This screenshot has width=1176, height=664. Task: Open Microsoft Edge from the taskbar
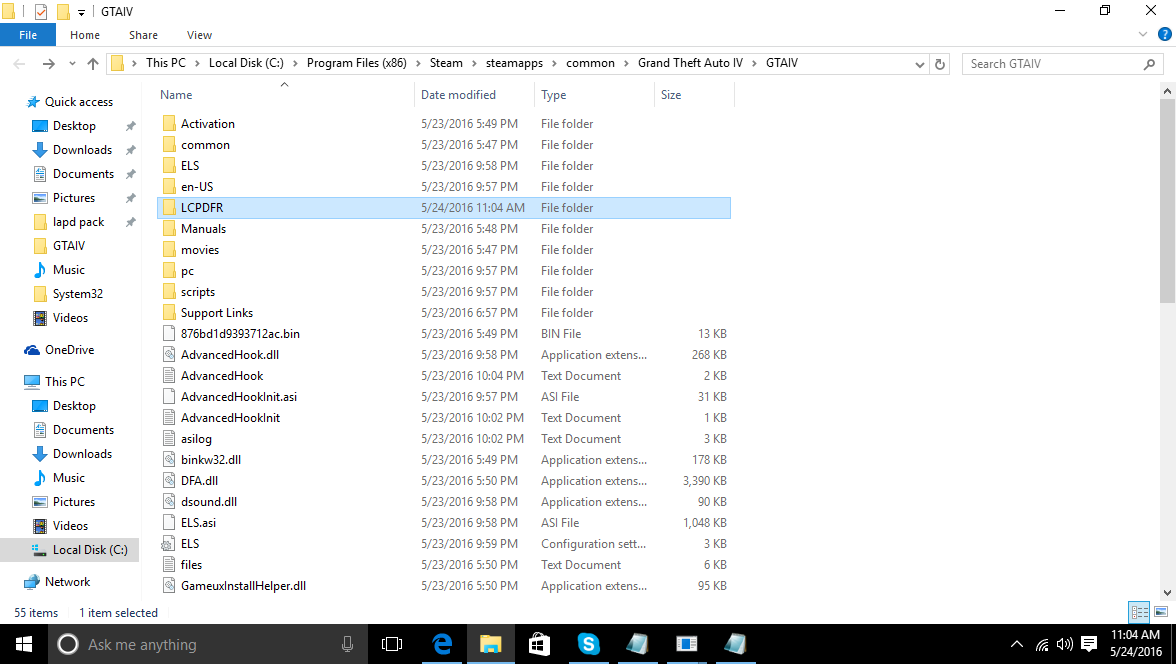(x=441, y=644)
